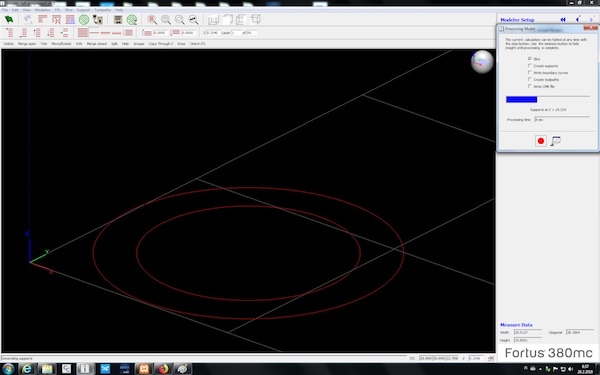Click the go-to-layer icon
The width and height of the screenshot is (600, 375).
tap(64, 33)
